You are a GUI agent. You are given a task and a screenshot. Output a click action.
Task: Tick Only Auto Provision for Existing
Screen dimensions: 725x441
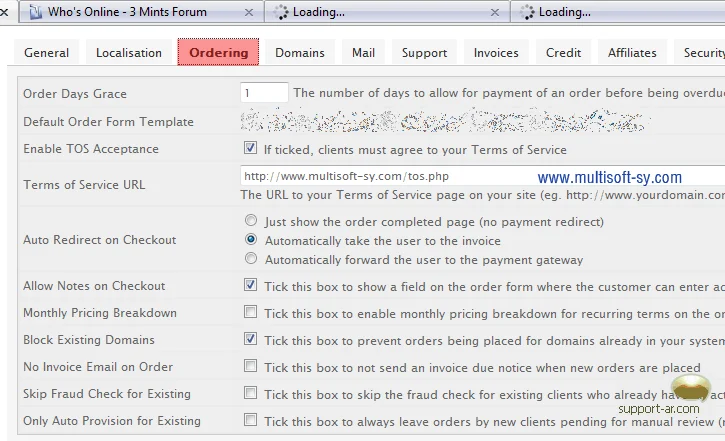point(250,421)
